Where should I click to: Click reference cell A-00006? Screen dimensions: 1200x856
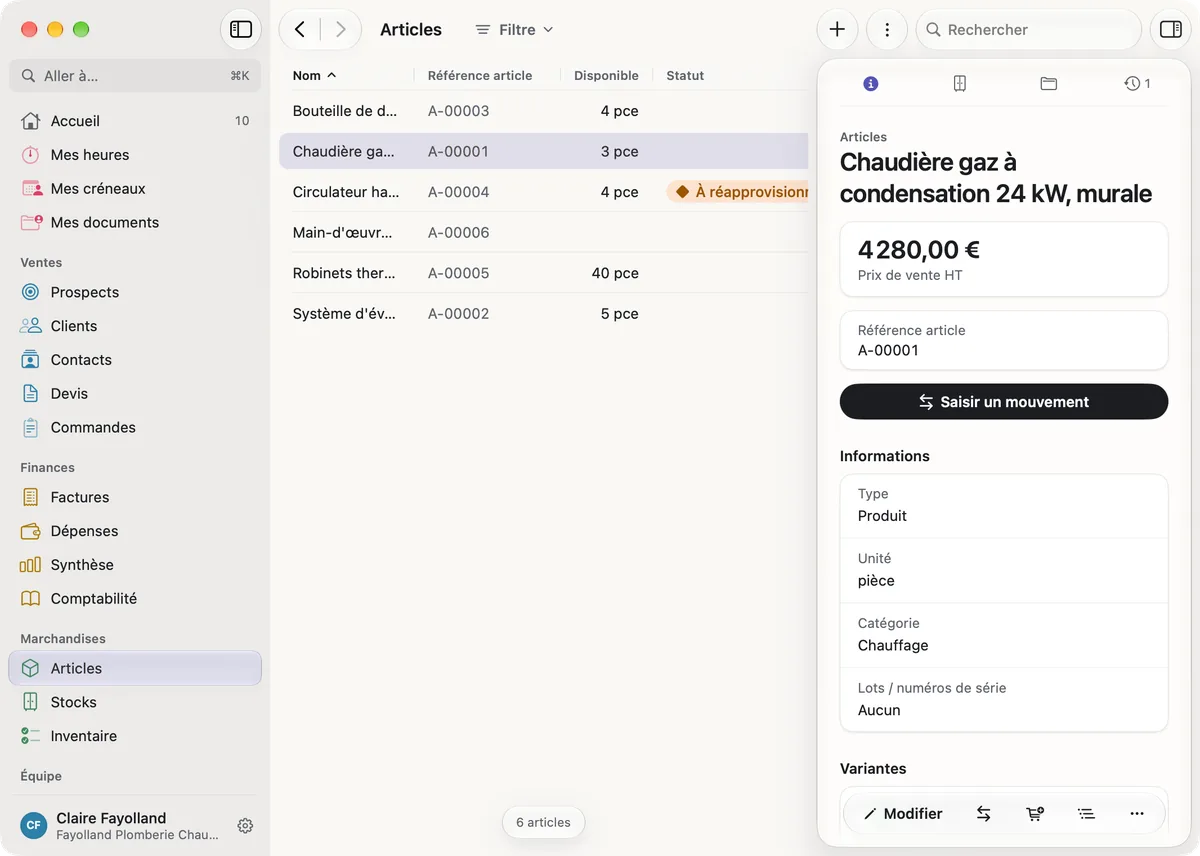tap(459, 233)
